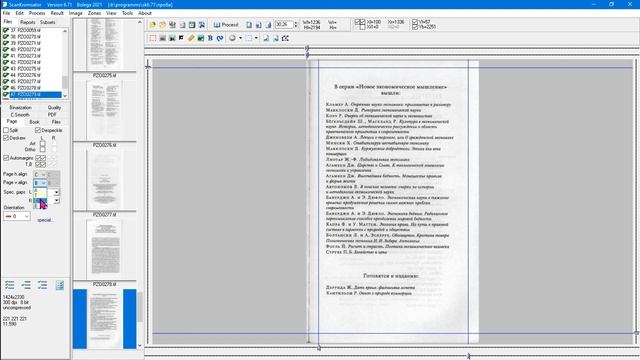Switch to the Subsets tab
Viewport: 640px width, 360px height.
[48, 22]
